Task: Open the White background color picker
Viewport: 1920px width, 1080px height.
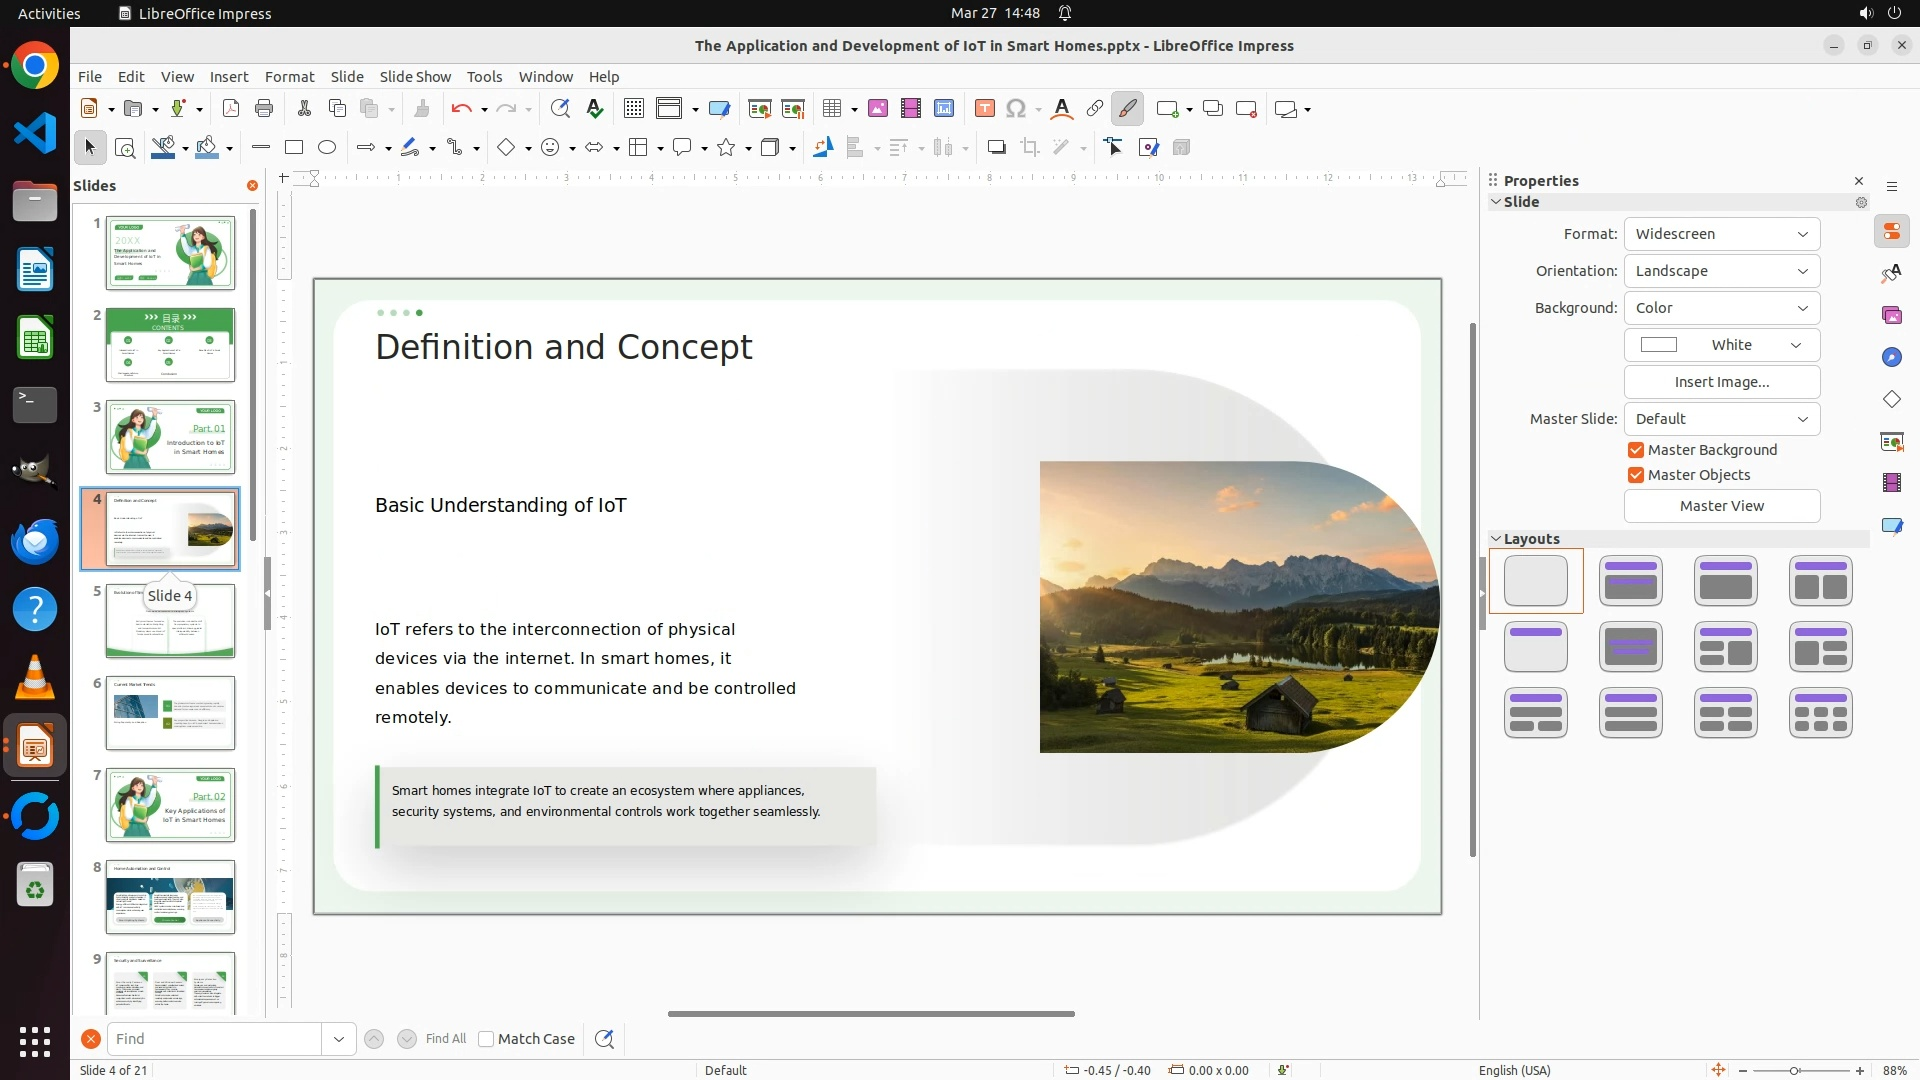Action: tap(1721, 345)
